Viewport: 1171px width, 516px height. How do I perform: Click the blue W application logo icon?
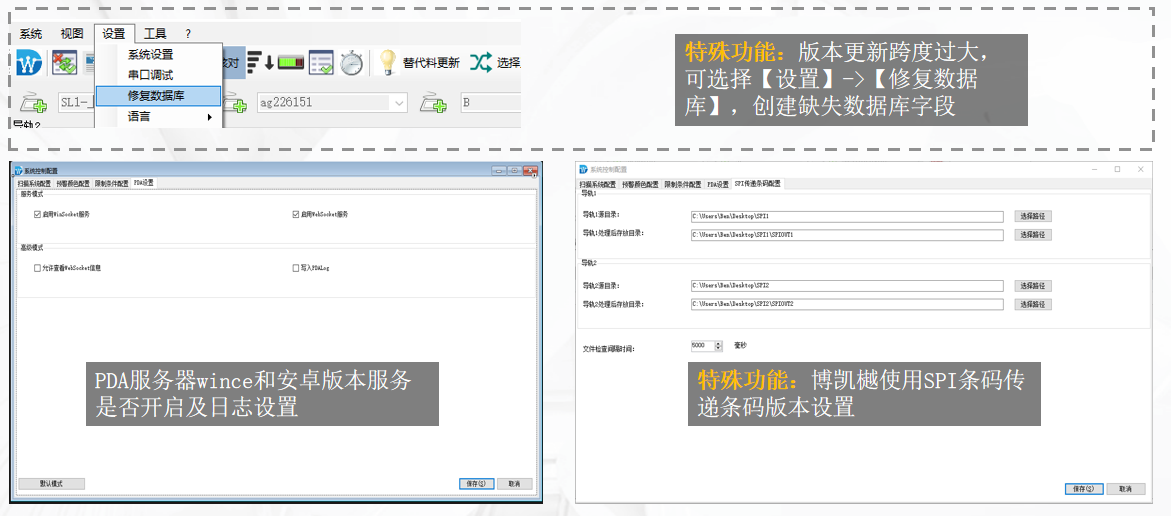pyautogui.click(x=28, y=63)
